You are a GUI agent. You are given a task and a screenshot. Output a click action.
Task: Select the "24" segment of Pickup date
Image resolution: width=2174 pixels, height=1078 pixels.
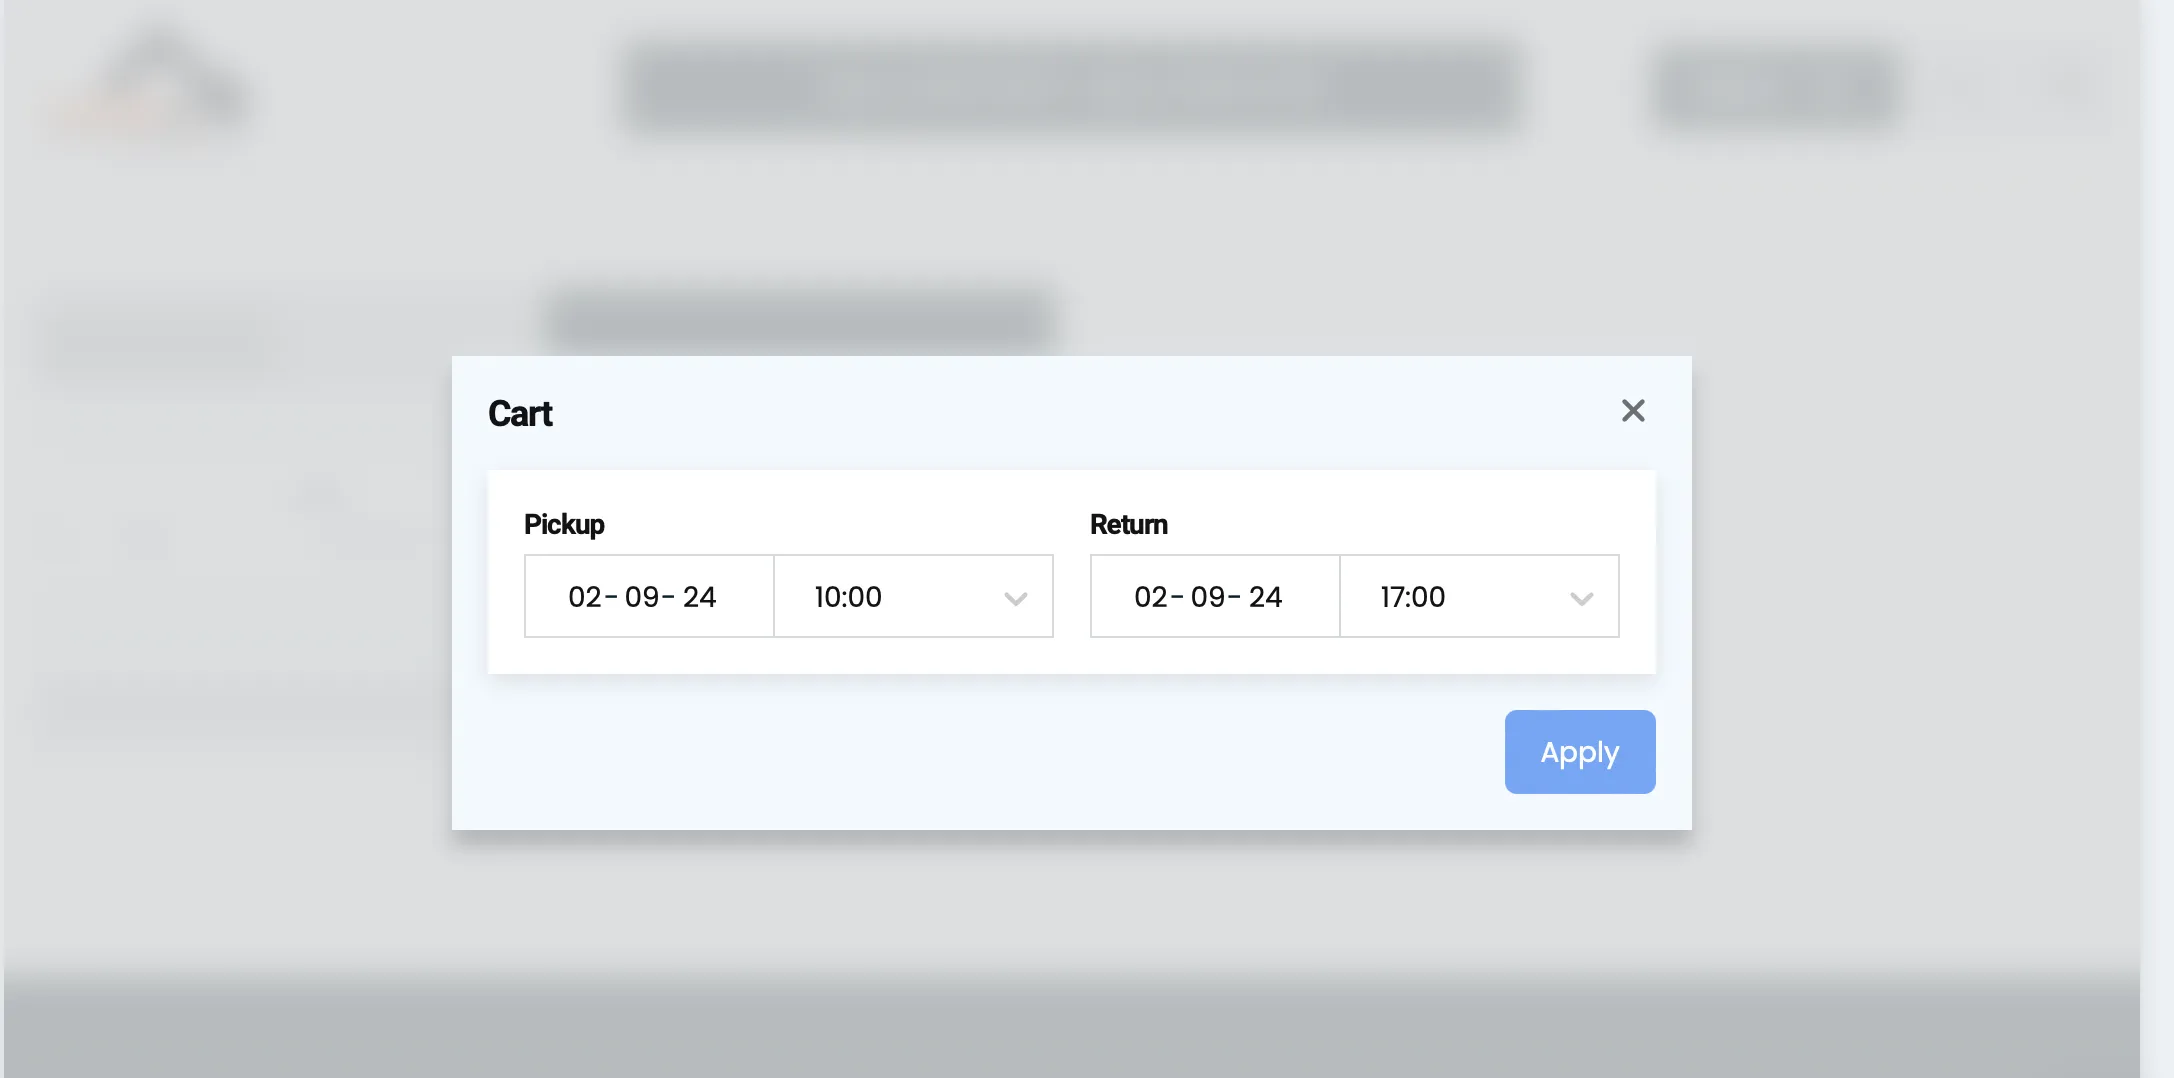[699, 597]
